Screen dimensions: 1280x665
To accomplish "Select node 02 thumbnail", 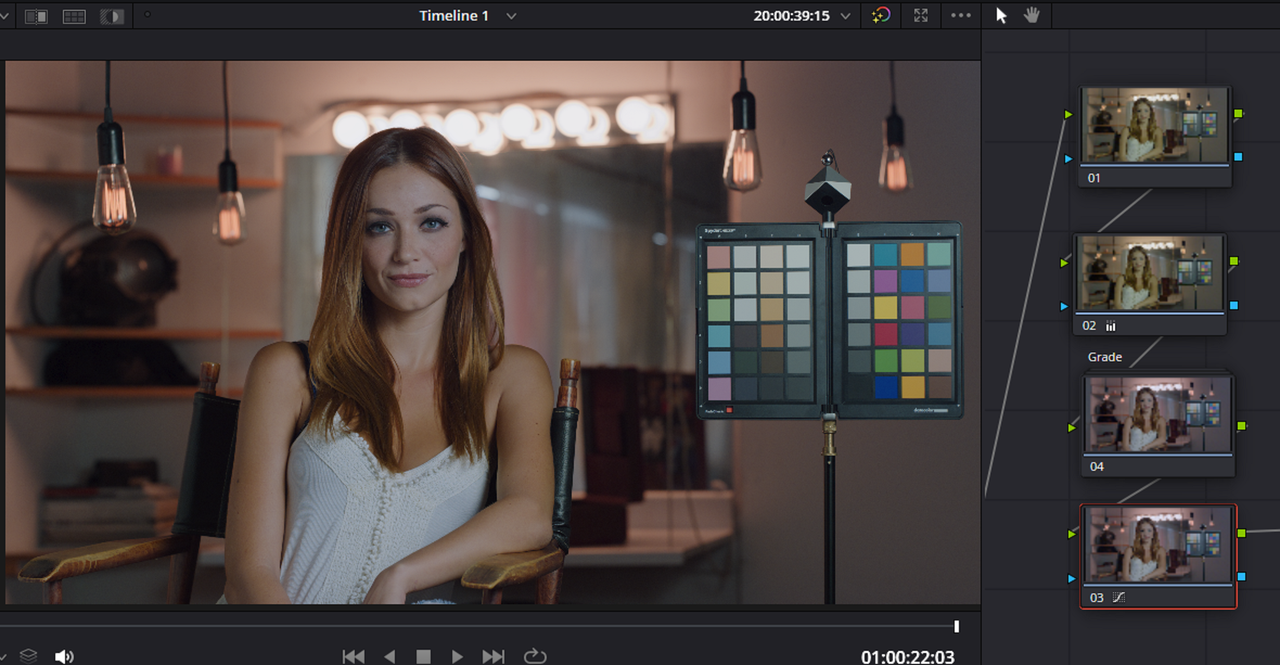I will coord(1150,273).
